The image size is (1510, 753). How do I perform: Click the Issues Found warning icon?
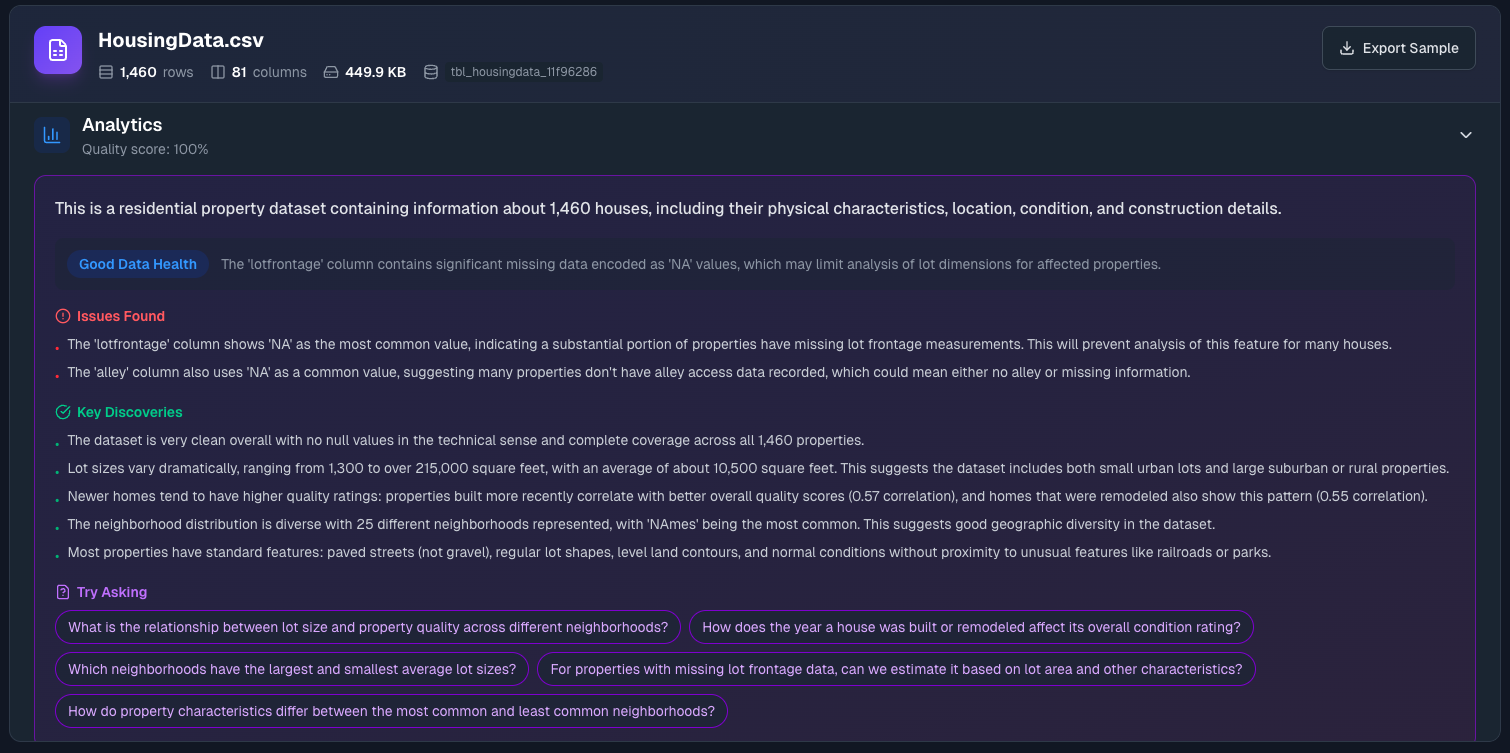(x=63, y=316)
